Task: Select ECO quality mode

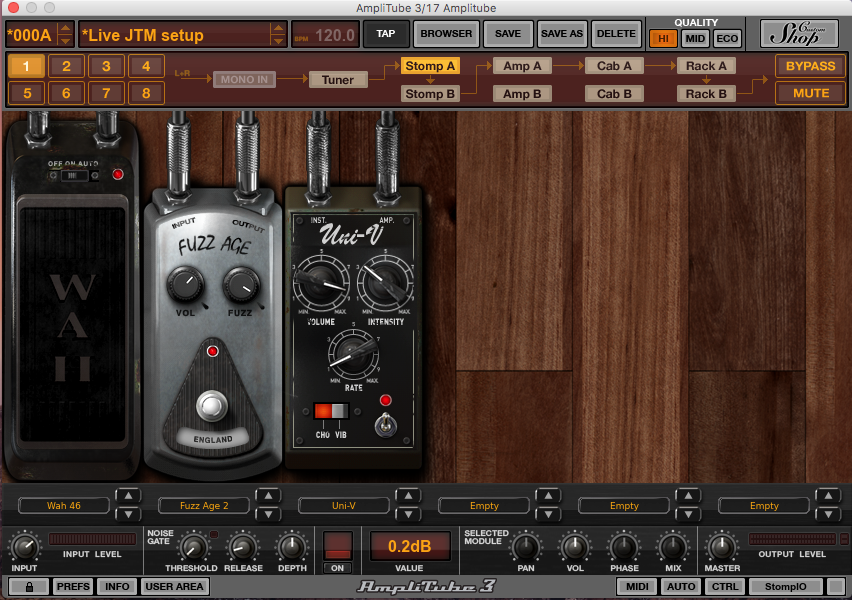Action: point(727,39)
